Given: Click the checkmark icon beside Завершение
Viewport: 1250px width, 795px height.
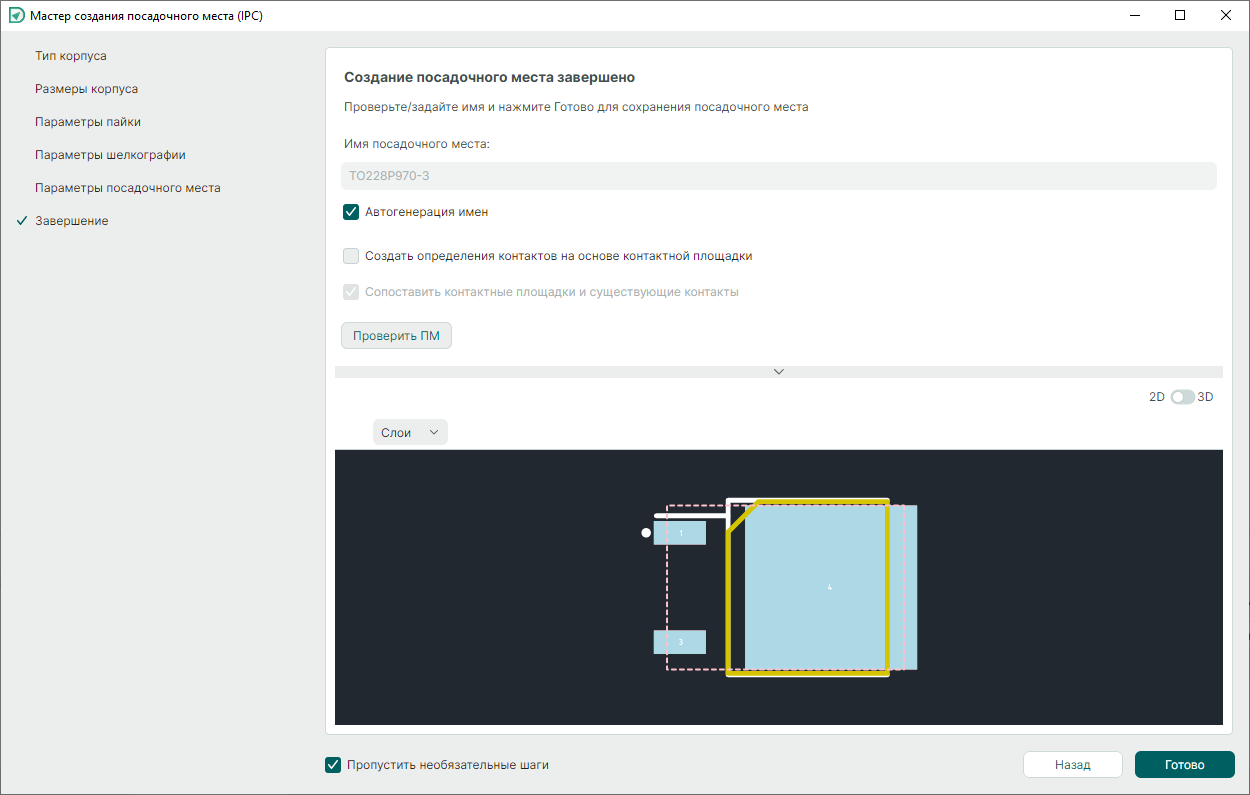Looking at the screenshot, I should (21, 221).
